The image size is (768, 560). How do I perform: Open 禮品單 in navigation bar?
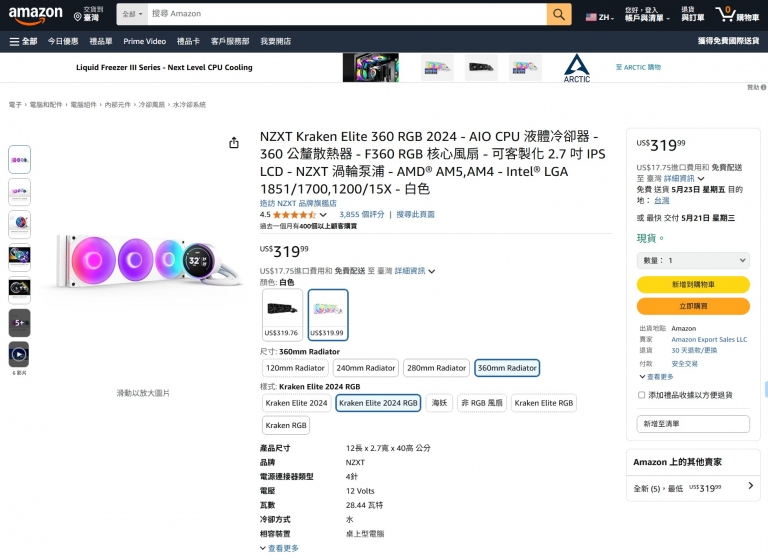(x=101, y=41)
